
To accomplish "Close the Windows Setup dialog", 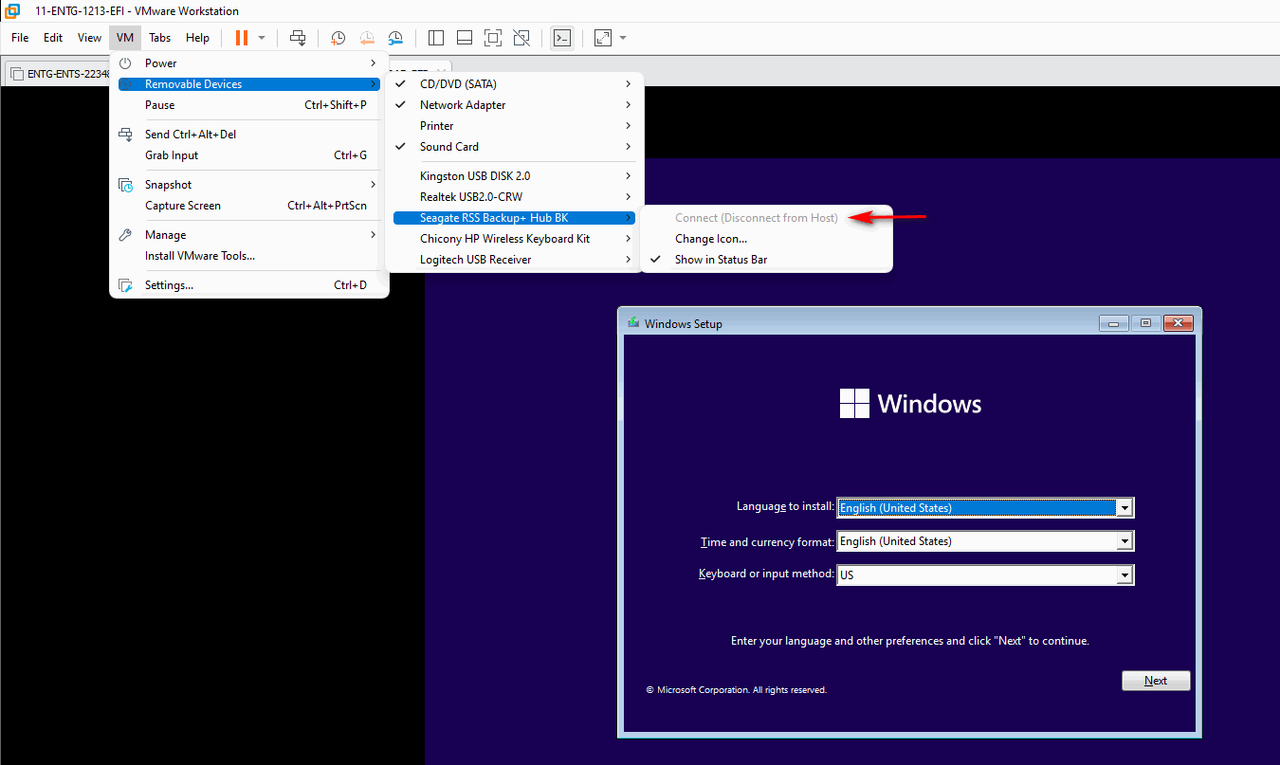I will [1179, 323].
